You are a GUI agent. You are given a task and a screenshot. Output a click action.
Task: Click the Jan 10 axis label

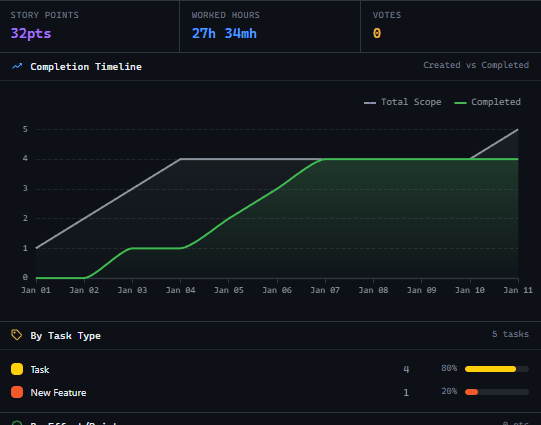[x=470, y=290]
